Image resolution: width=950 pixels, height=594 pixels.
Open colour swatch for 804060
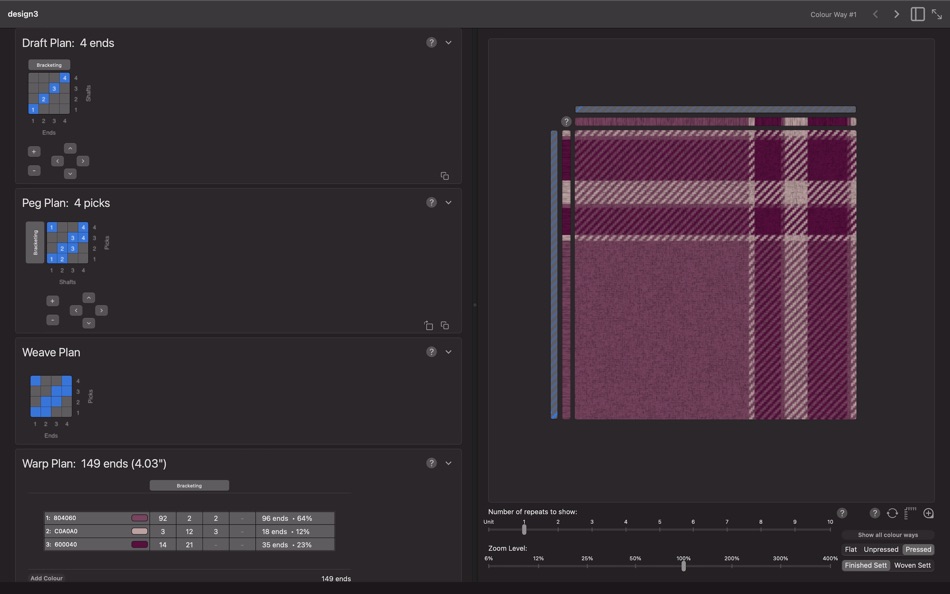(139, 518)
